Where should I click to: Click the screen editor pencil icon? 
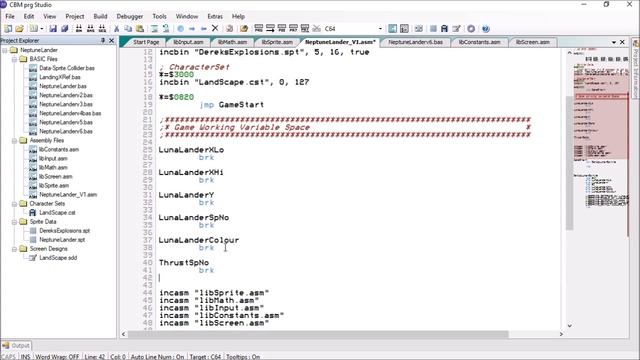456,29
